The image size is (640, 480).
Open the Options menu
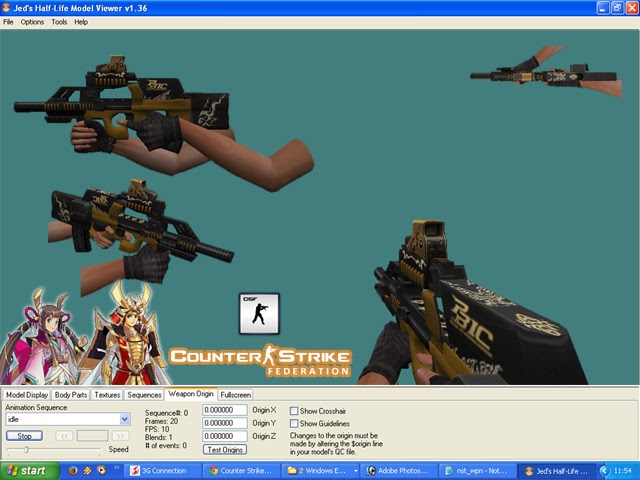point(32,22)
